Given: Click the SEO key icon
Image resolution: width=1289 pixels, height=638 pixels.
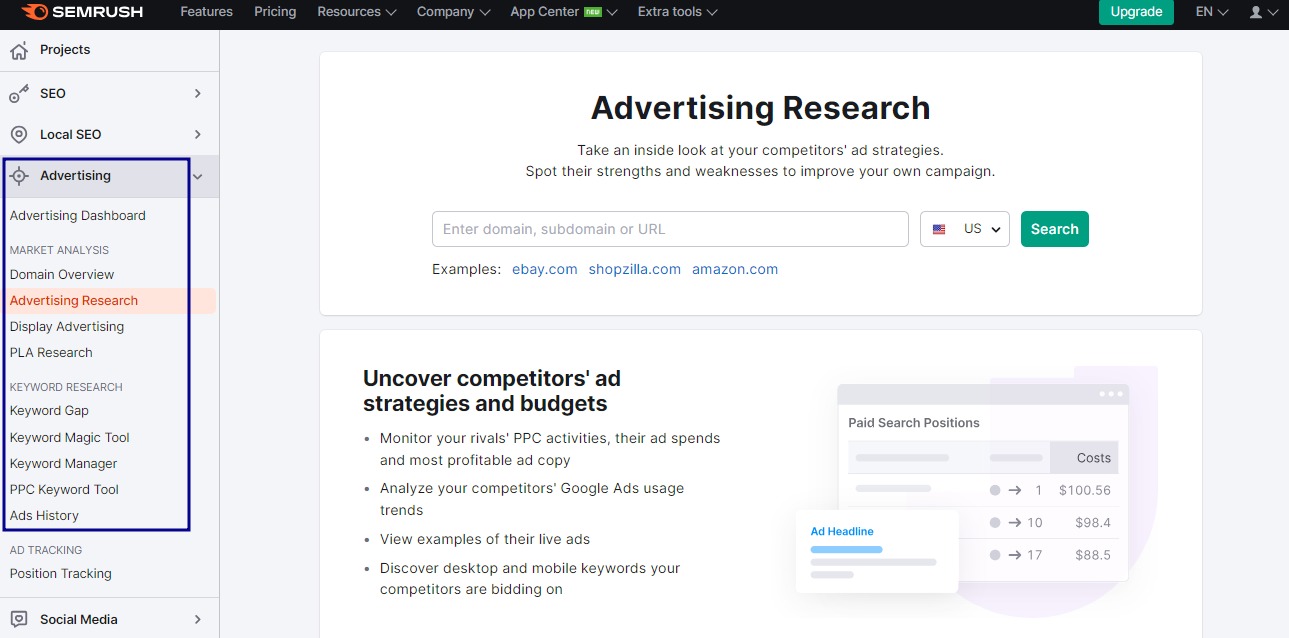Looking at the screenshot, I should click(19, 93).
